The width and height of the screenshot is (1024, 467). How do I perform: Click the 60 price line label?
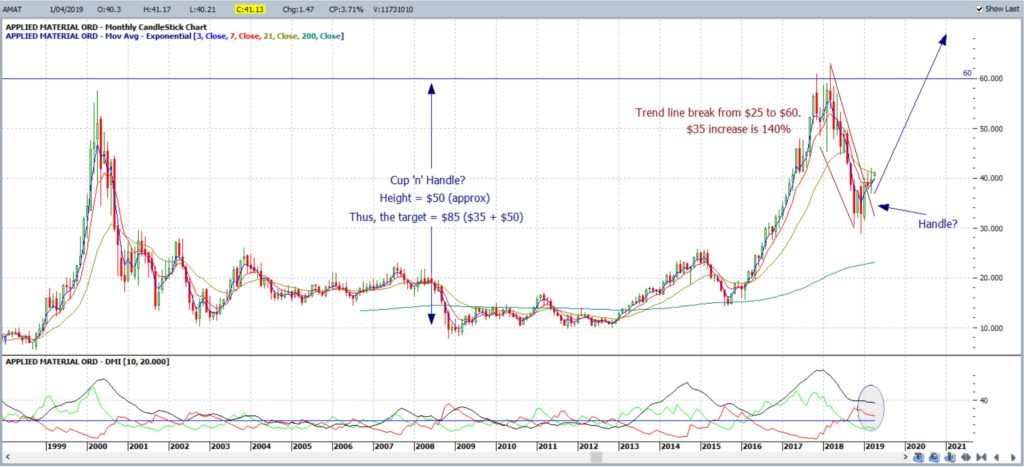click(967, 73)
